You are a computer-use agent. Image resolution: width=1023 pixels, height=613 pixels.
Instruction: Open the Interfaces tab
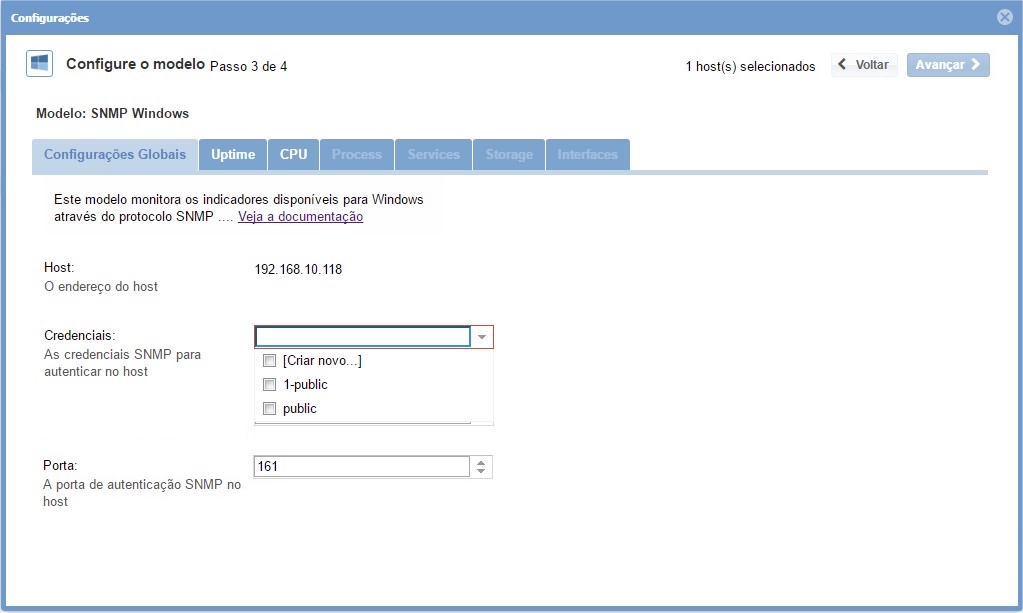click(587, 155)
